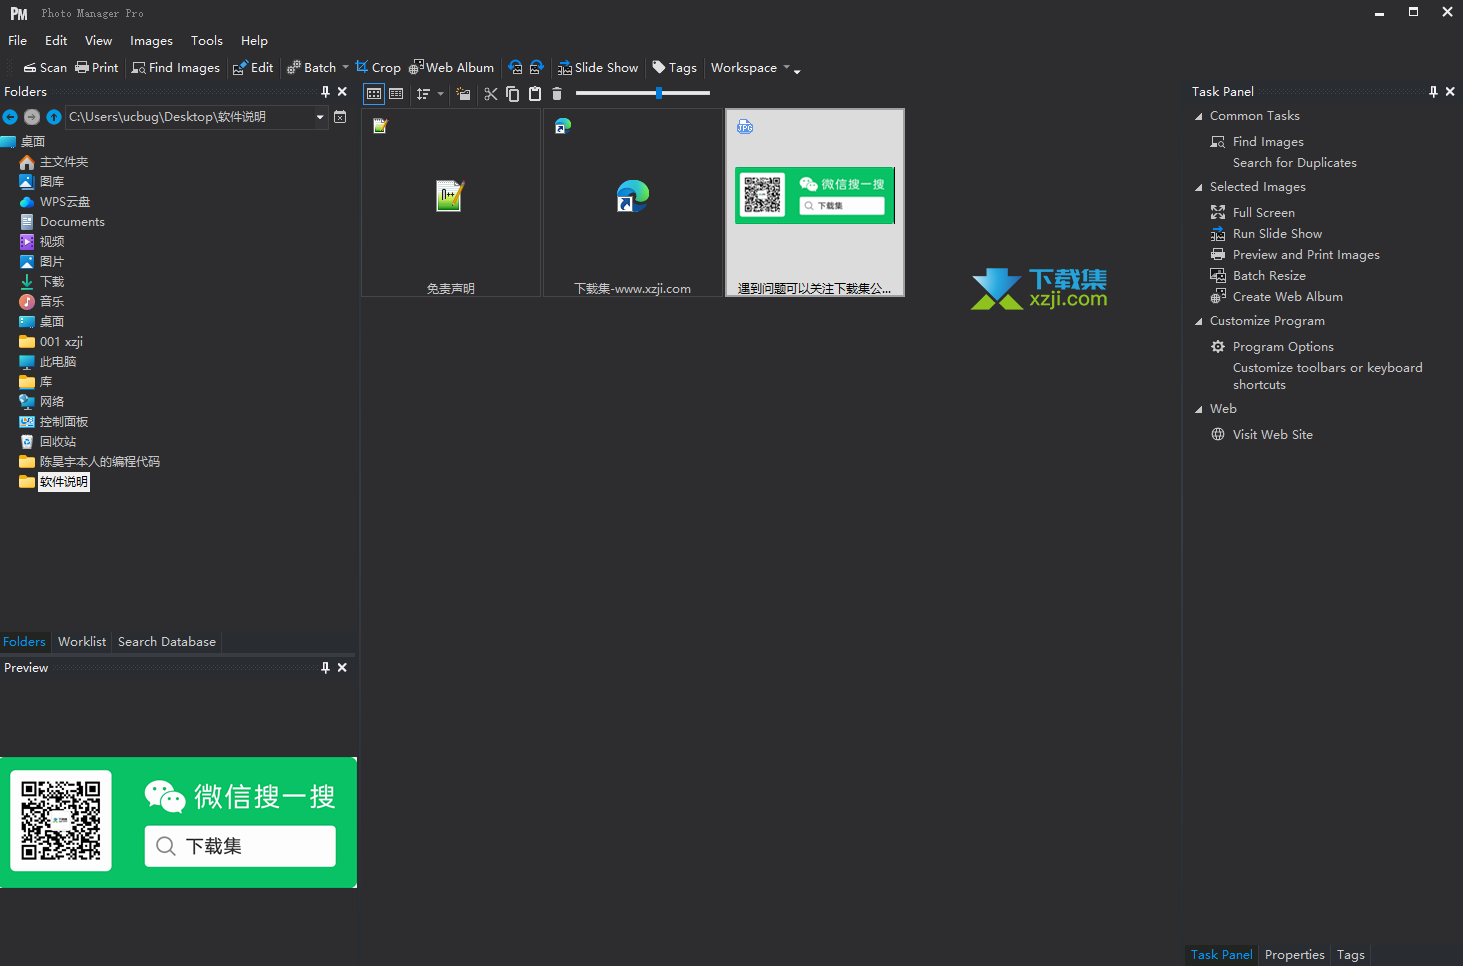Image resolution: width=1463 pixels, height=966 pixels.
Task: Click the Batch toolbar button
Action: click(312, 68)
